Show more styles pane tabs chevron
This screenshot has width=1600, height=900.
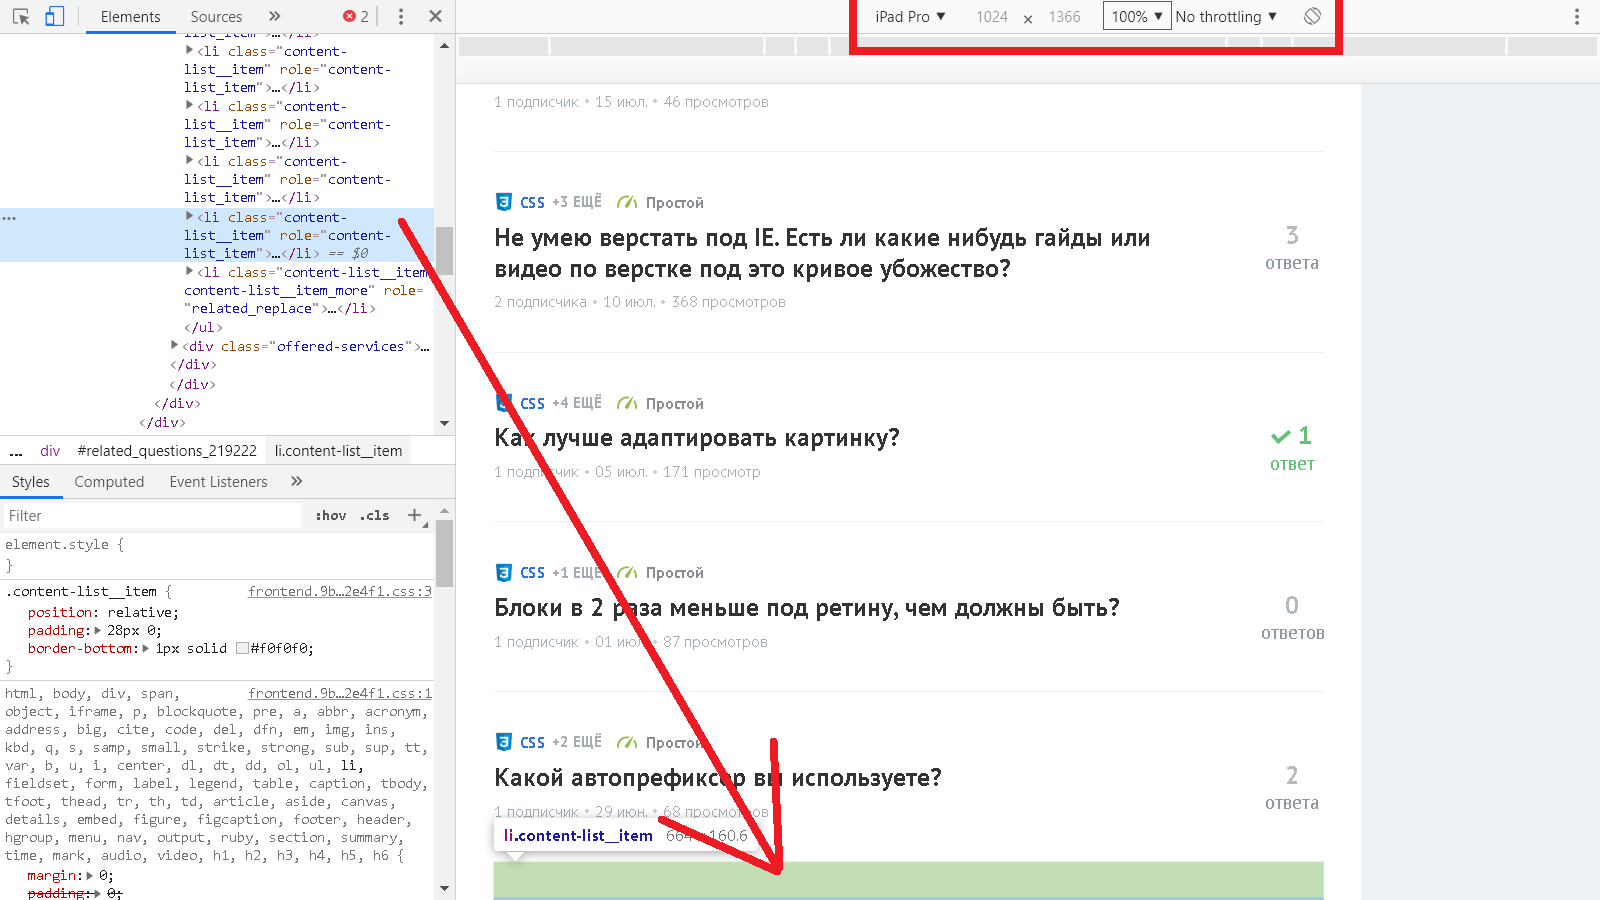click(x=296, y=481)
